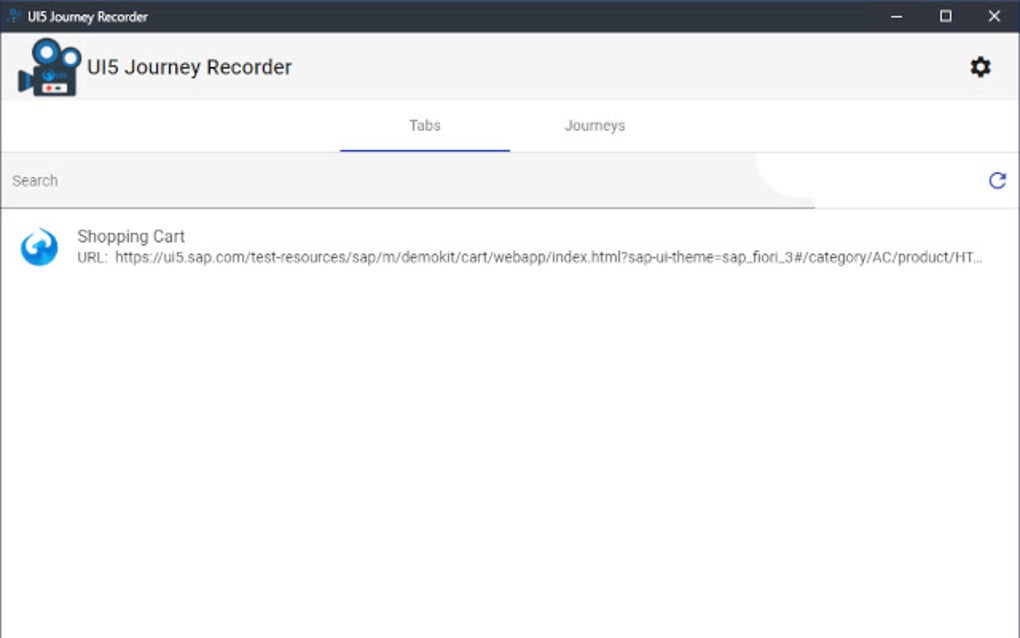Click the Search placeholder text
Screen dimensions: 1020x638
click(x=34, y=181)
